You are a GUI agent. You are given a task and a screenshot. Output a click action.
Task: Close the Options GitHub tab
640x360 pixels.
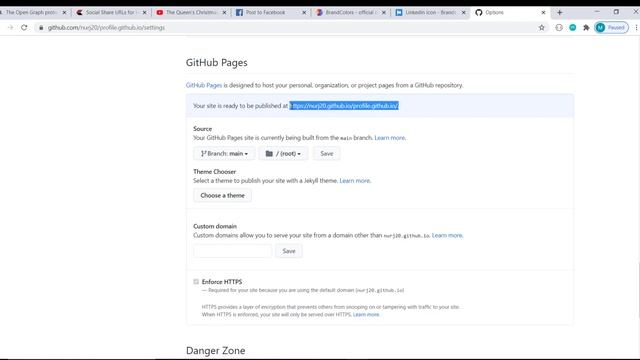pyautogui.click(x=543, y=13)
